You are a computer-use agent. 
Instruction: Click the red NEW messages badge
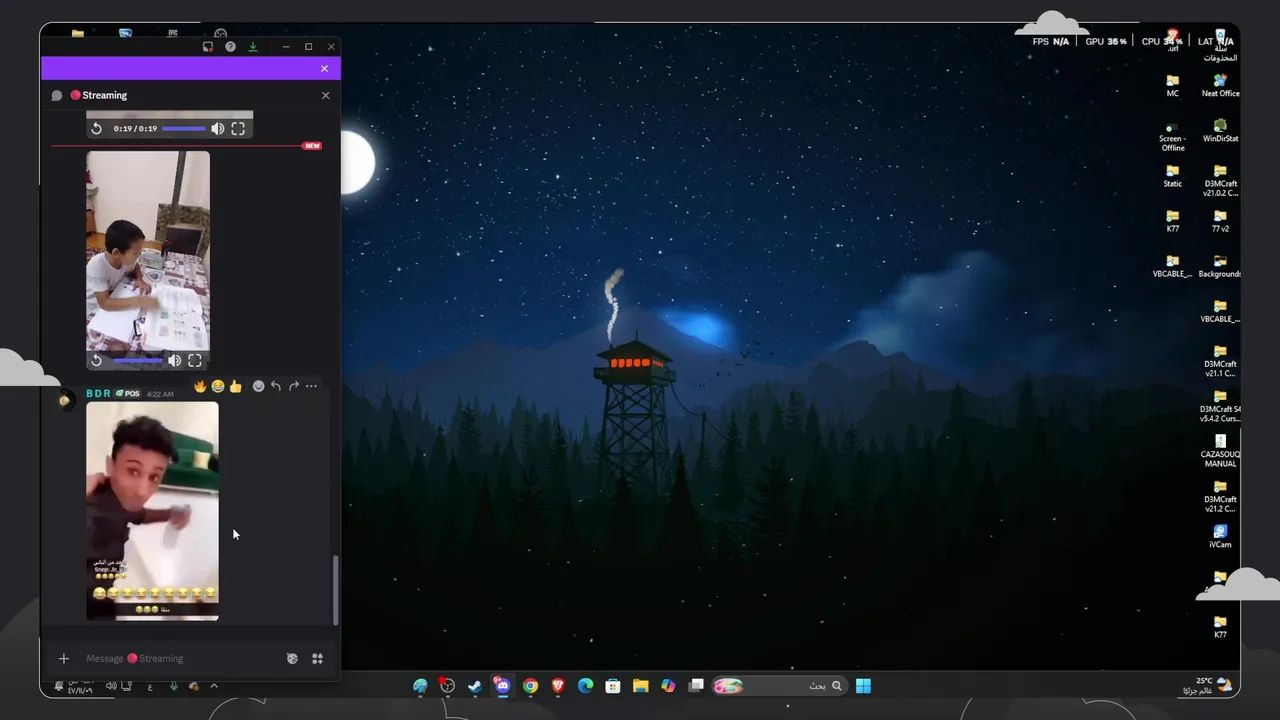312,146
